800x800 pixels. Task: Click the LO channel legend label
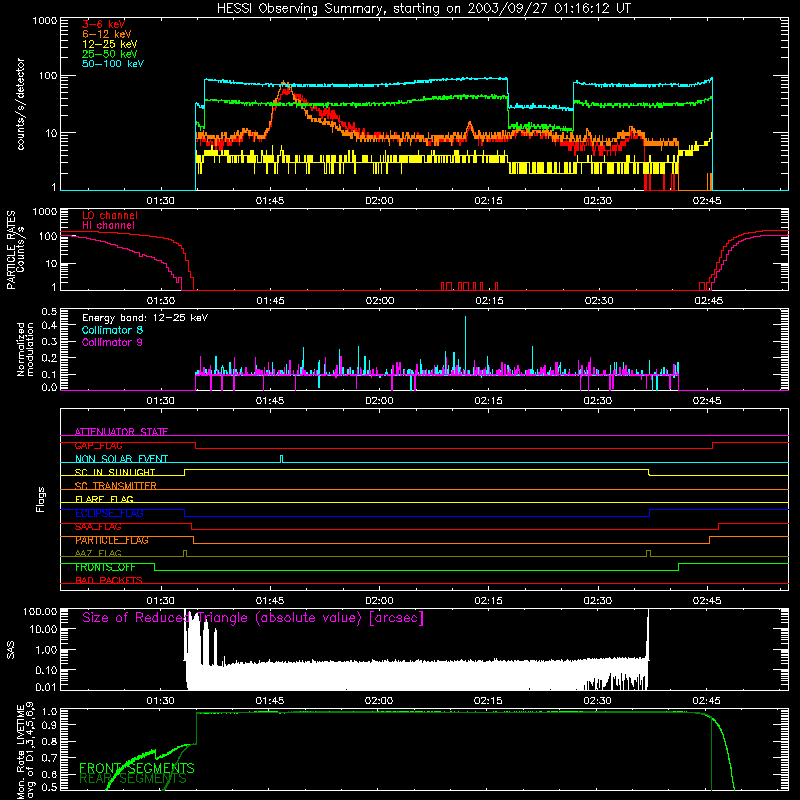[110, 215]
